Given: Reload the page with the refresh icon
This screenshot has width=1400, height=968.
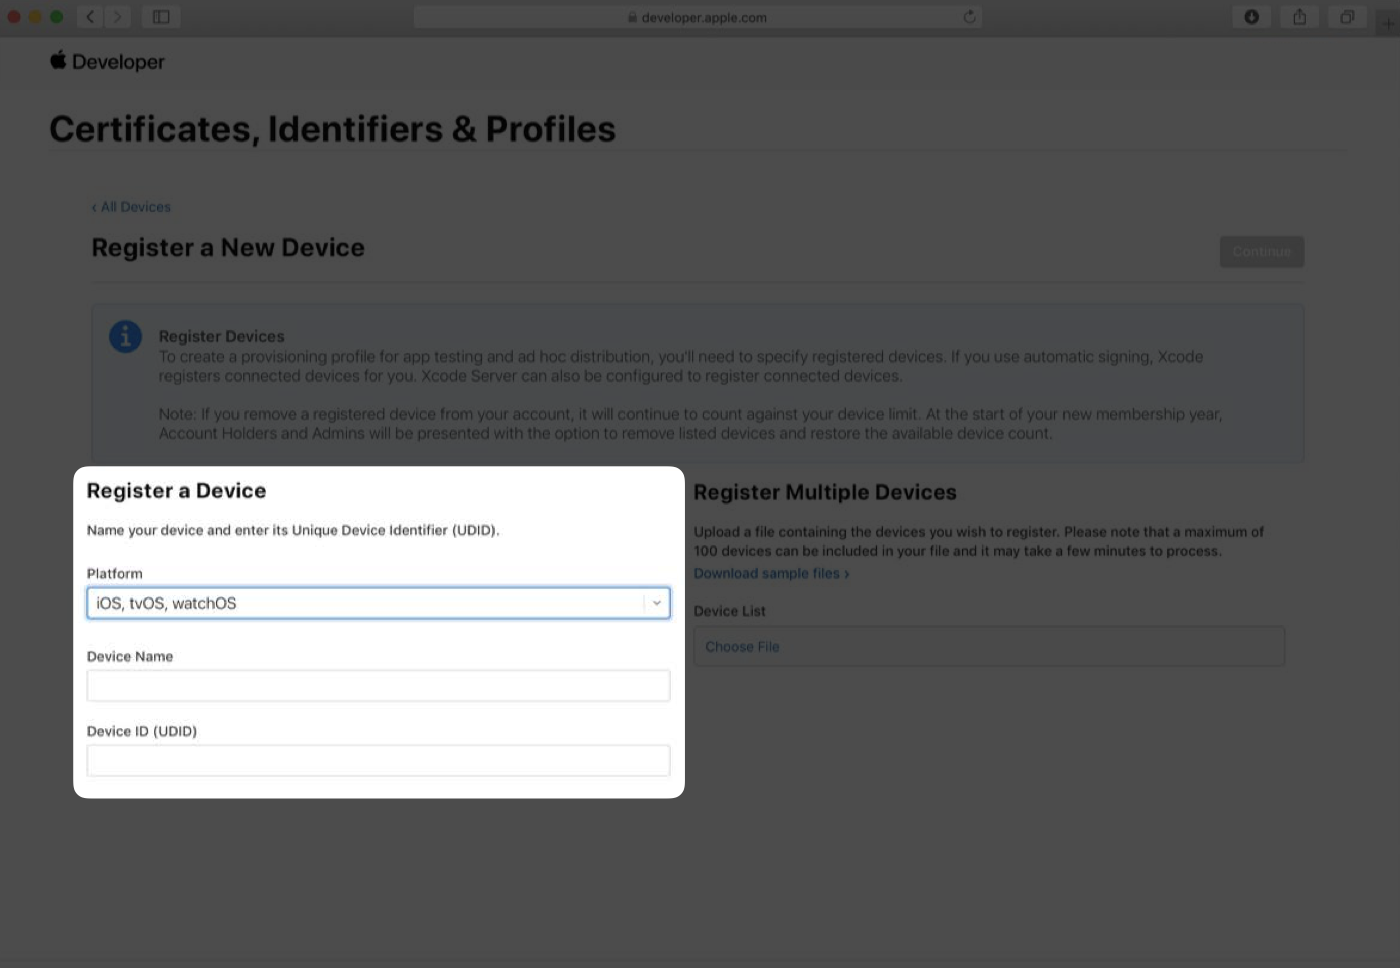Looking at the screenshot, I should pyautogui.click(x=969, y=17).
